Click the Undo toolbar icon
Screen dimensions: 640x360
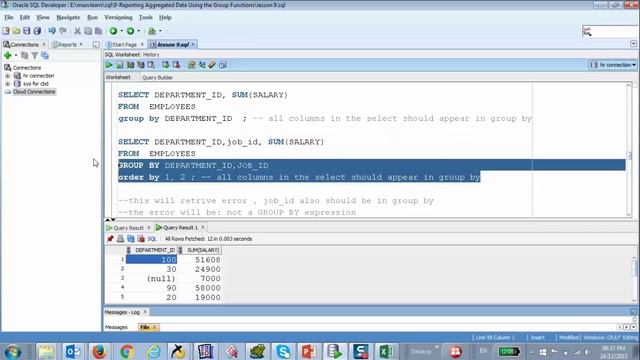[x=52, y=31]
